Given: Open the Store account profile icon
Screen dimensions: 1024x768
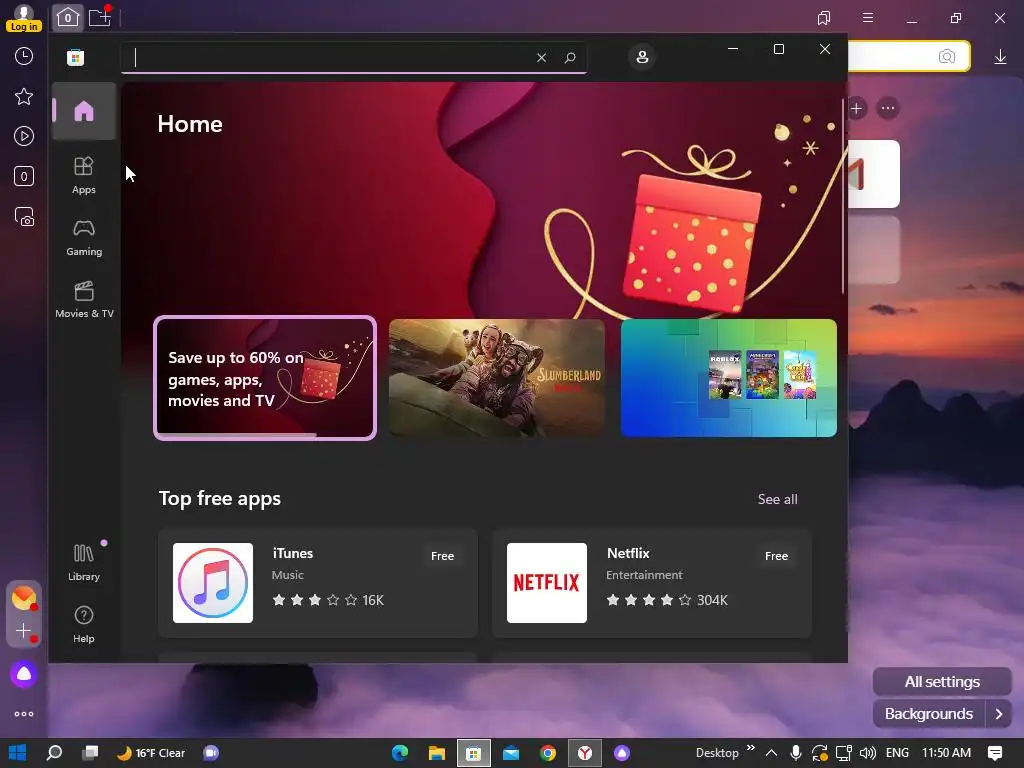Looking at the screenshot, I should click(x=642, y=57).
